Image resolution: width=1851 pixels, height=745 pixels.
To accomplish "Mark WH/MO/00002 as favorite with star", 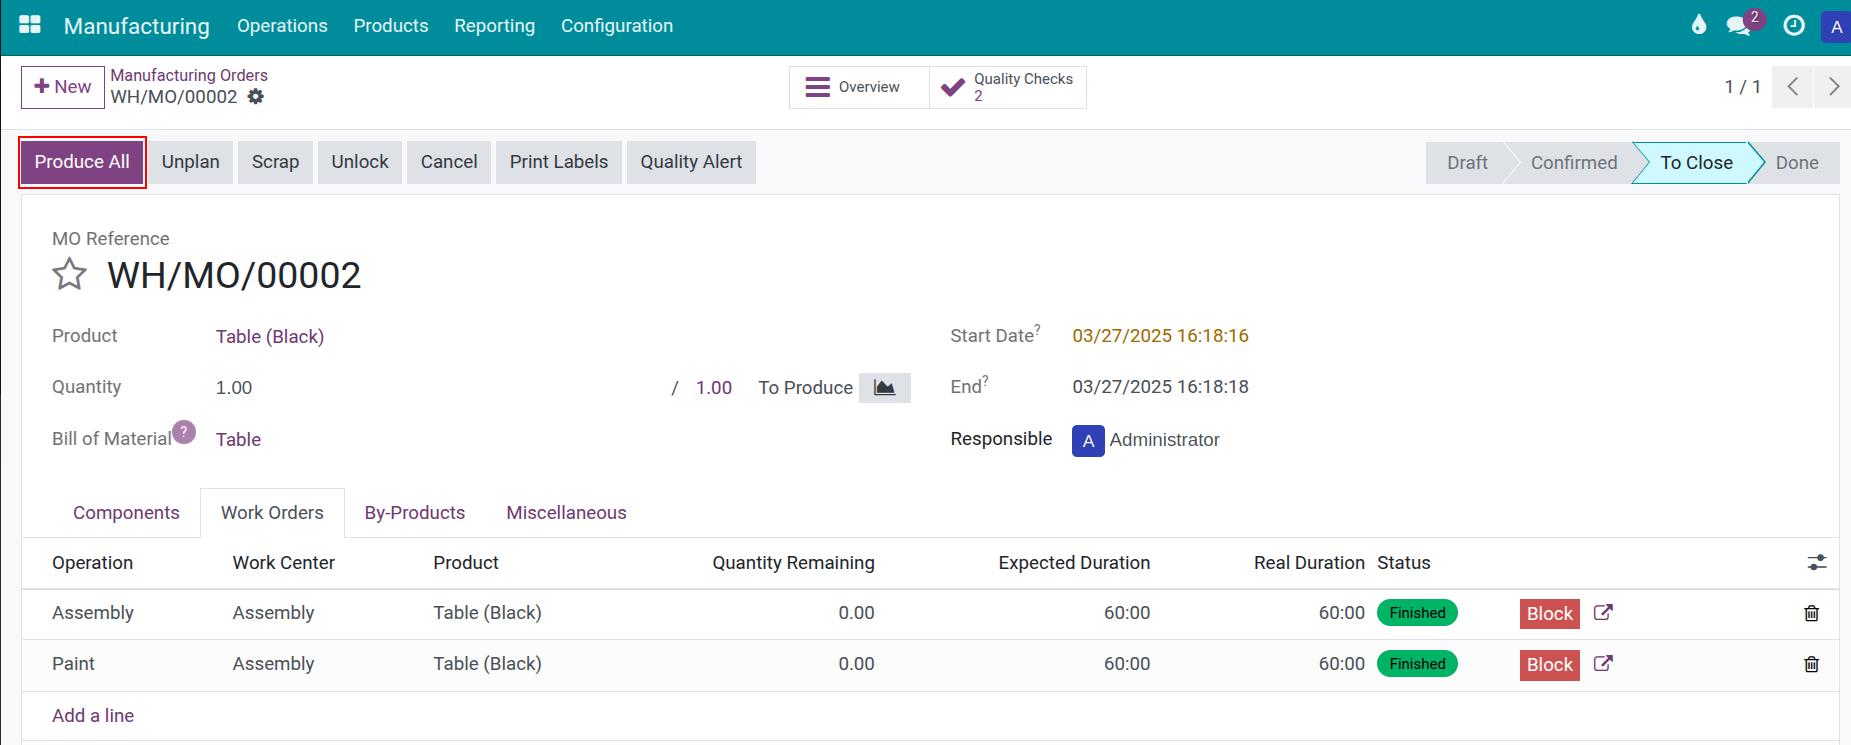I will [69, 274].
